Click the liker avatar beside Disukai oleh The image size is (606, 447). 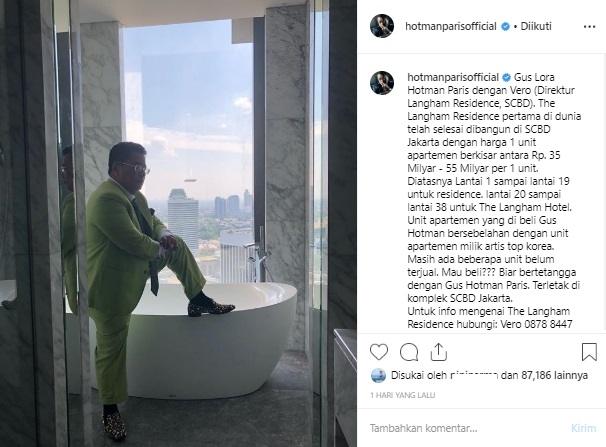(x=378, y=375)
